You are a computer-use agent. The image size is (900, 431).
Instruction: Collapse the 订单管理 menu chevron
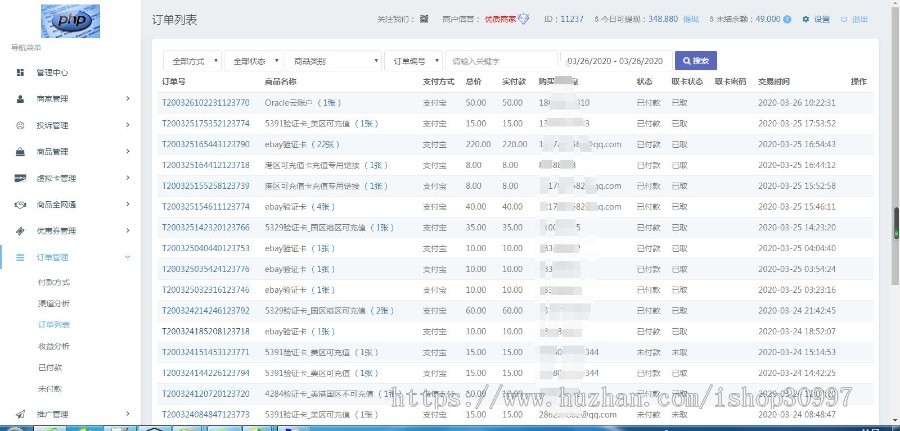128,258
